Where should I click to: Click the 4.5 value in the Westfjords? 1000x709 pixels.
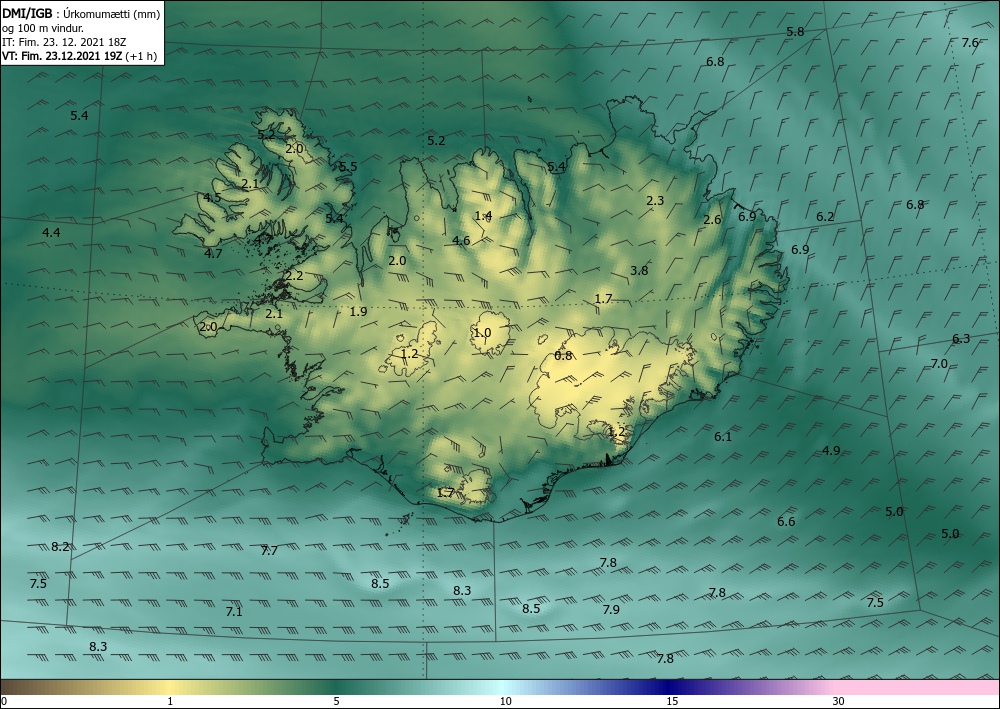click(212, 197)
